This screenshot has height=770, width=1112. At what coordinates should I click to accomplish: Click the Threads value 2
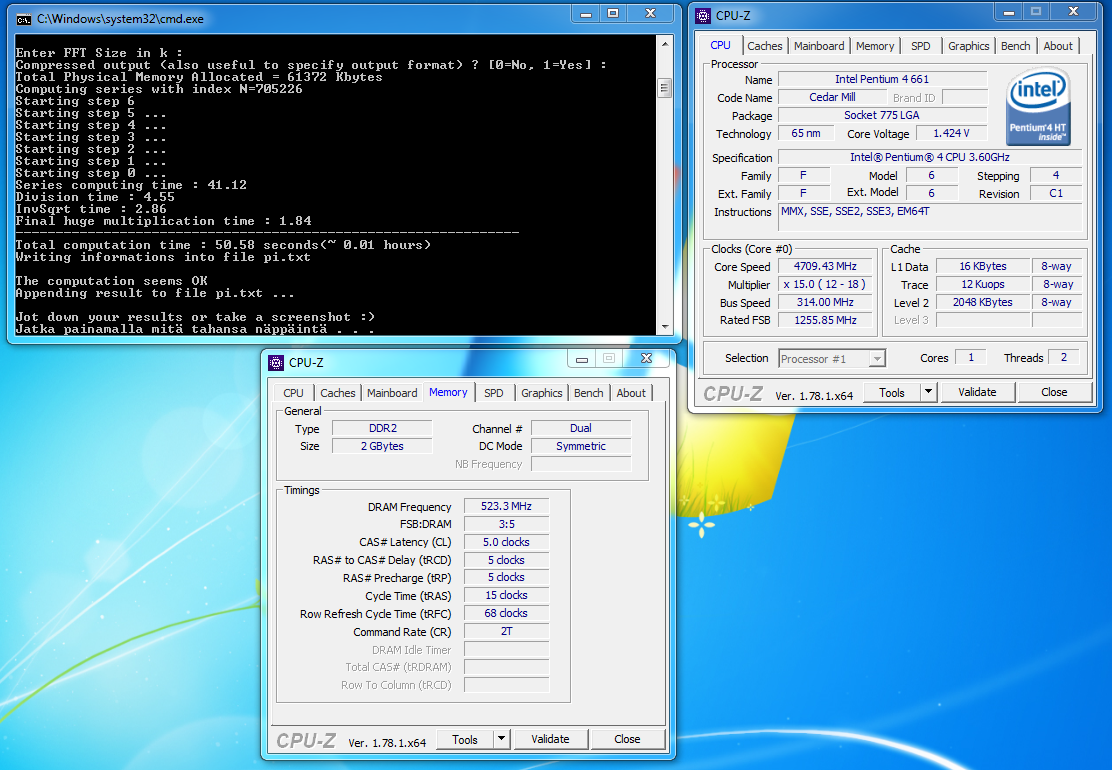[x=1063, y=358]
